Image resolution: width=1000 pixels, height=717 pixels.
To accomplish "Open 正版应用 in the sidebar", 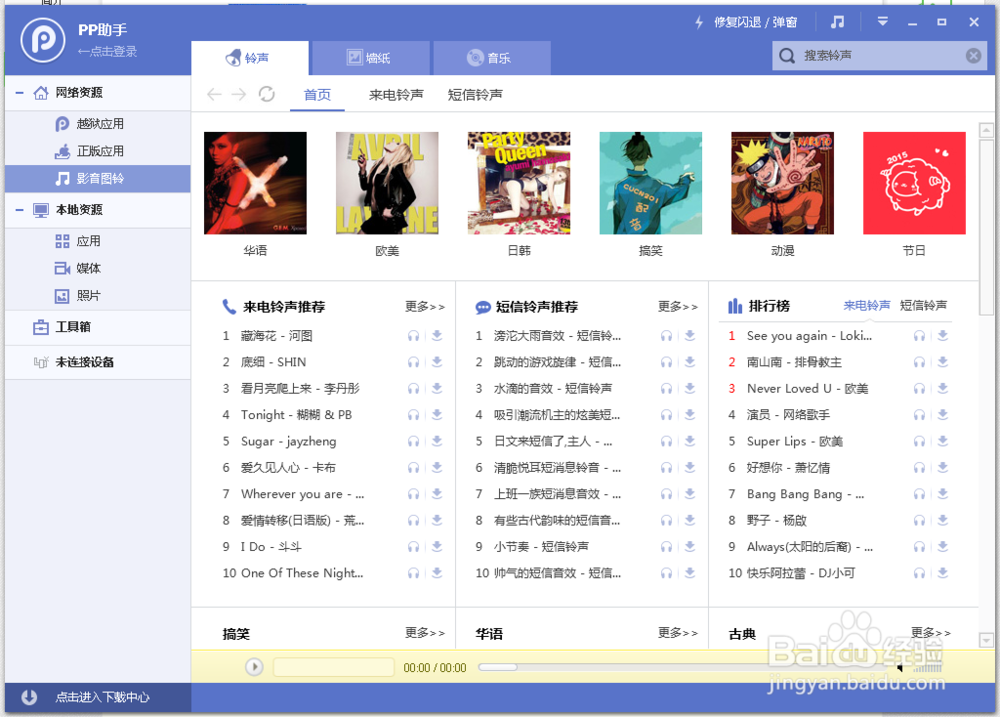I will click(98, 151).
